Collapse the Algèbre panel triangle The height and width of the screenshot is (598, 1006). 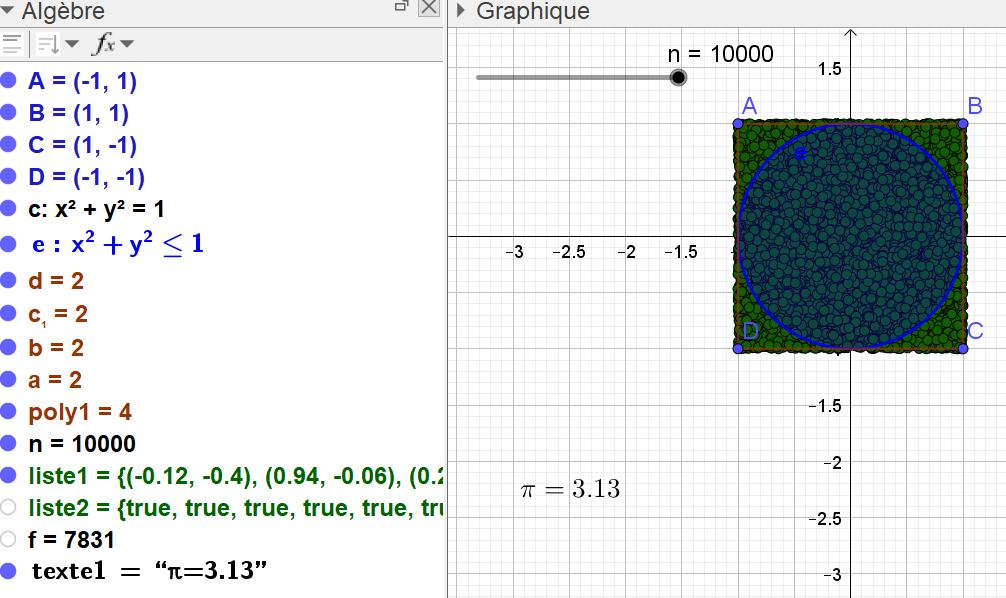(x=8, y=10)
